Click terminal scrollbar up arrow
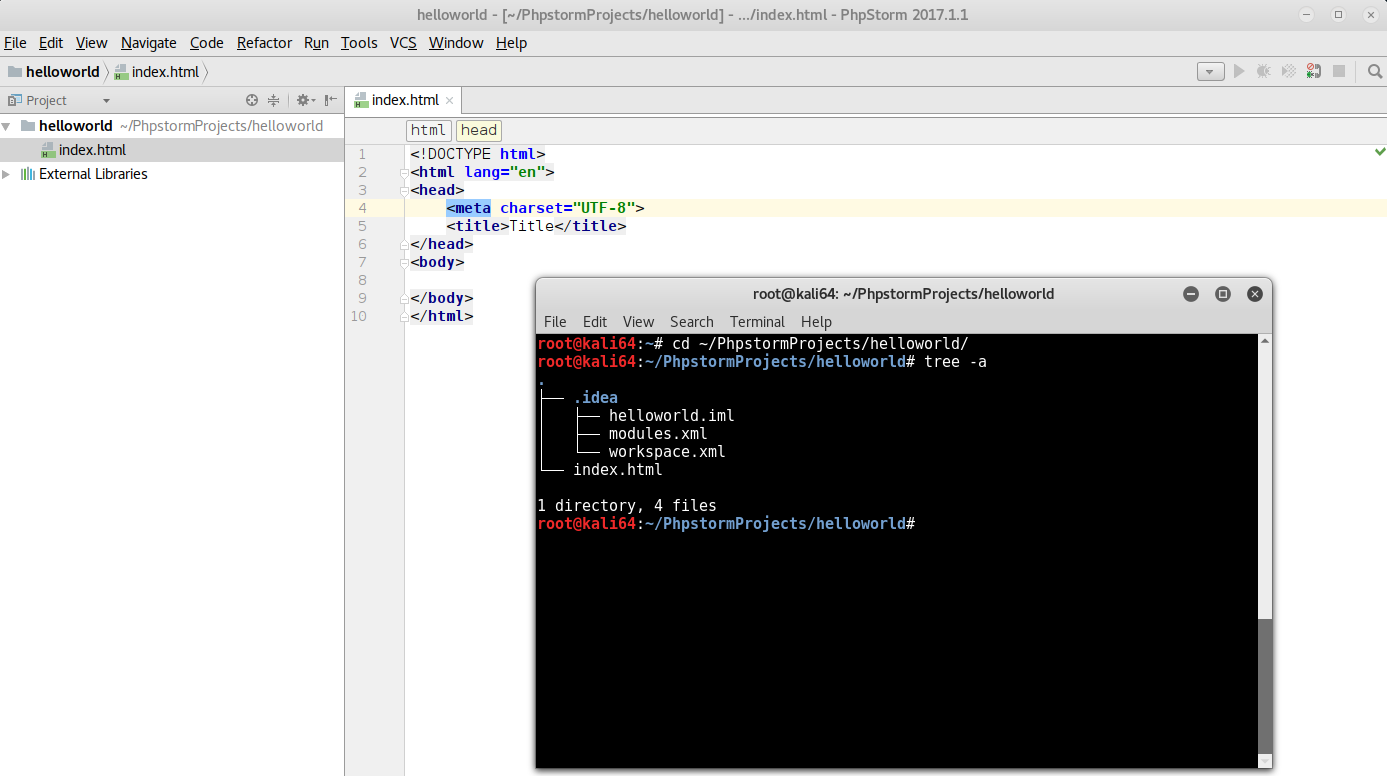The image size is (1387, 776). [1265, 341]
